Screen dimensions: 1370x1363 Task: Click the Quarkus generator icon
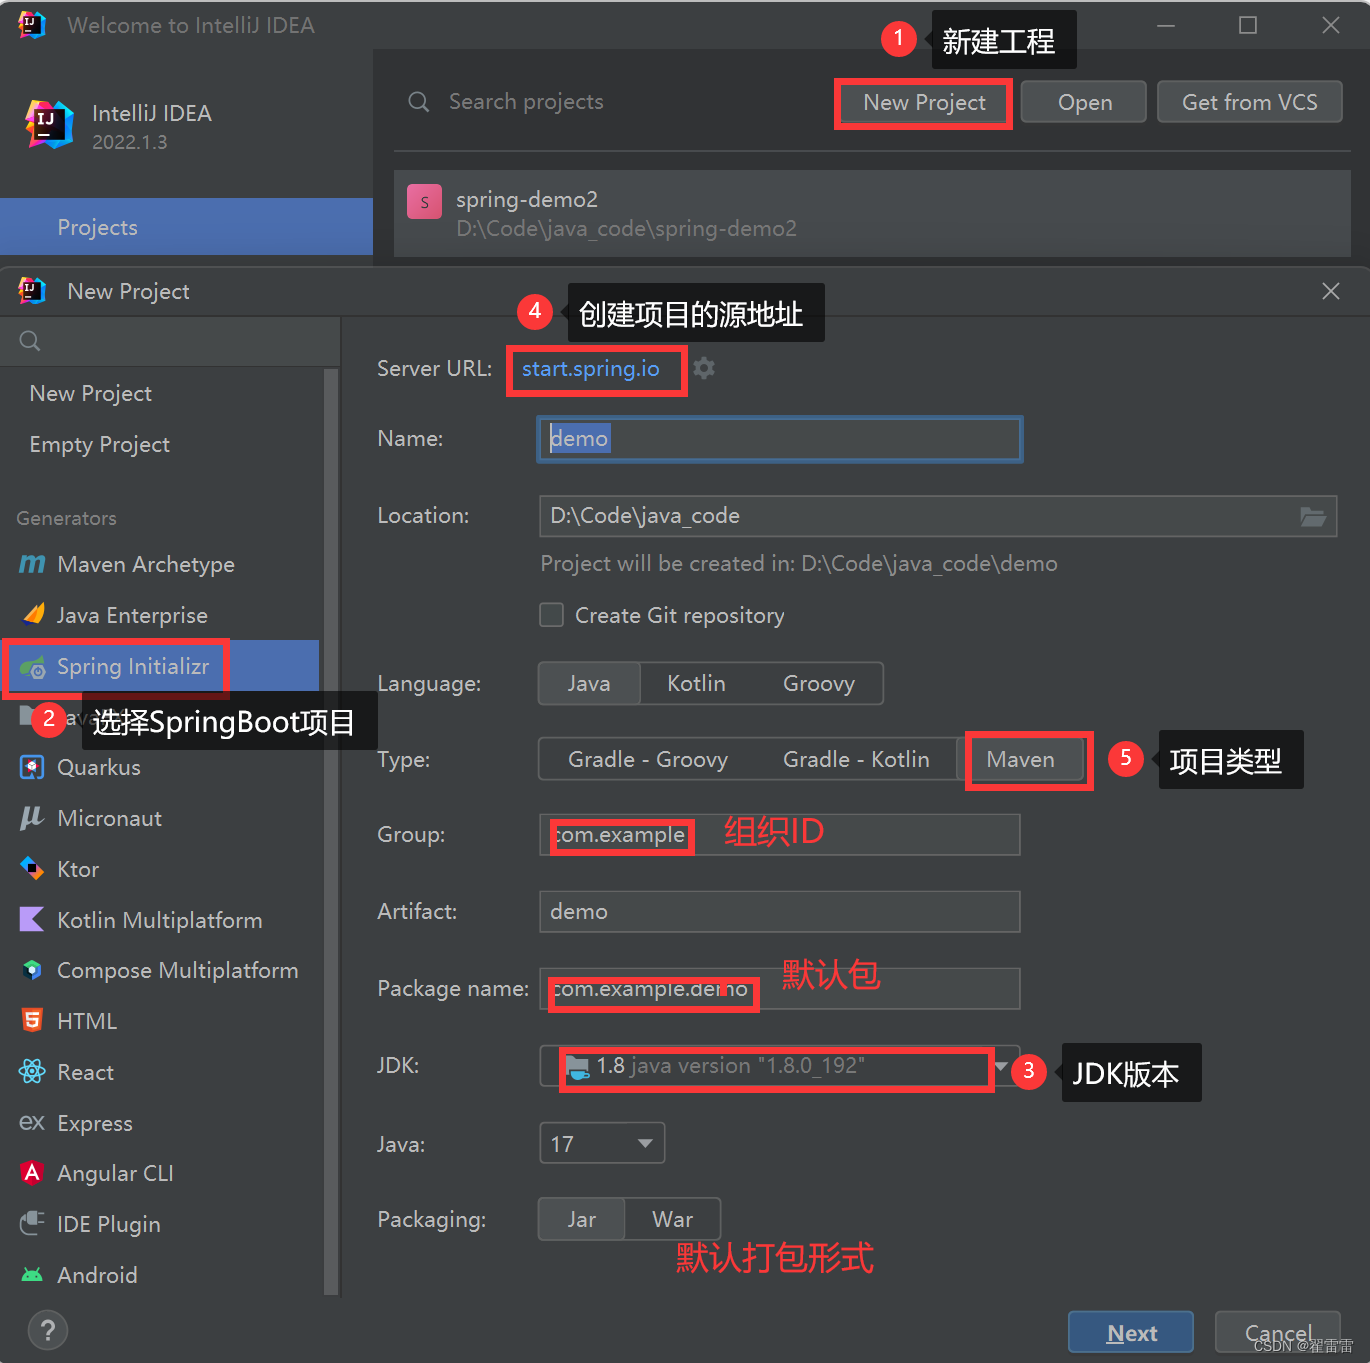(32, 767)
